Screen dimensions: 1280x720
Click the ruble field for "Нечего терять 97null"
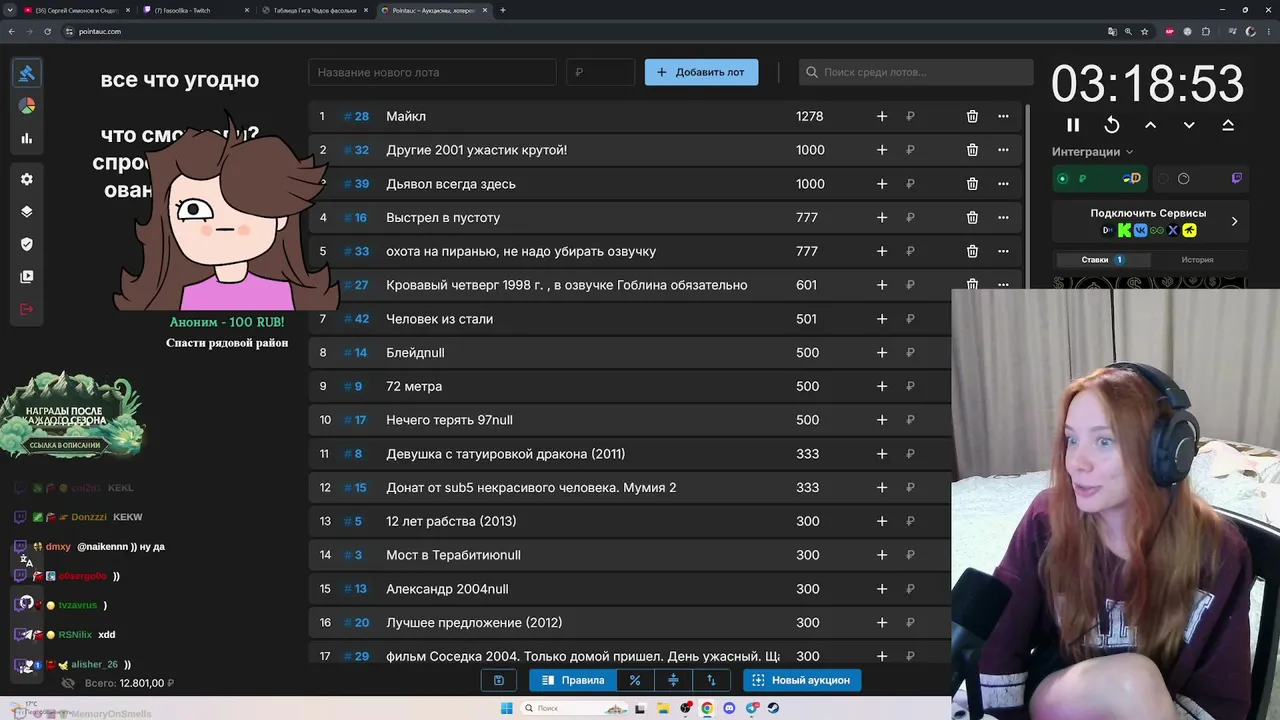(x=910, y=420)
